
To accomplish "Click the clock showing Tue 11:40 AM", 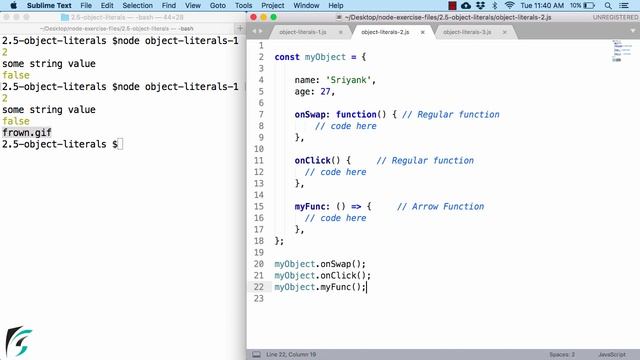I will 542,5.
